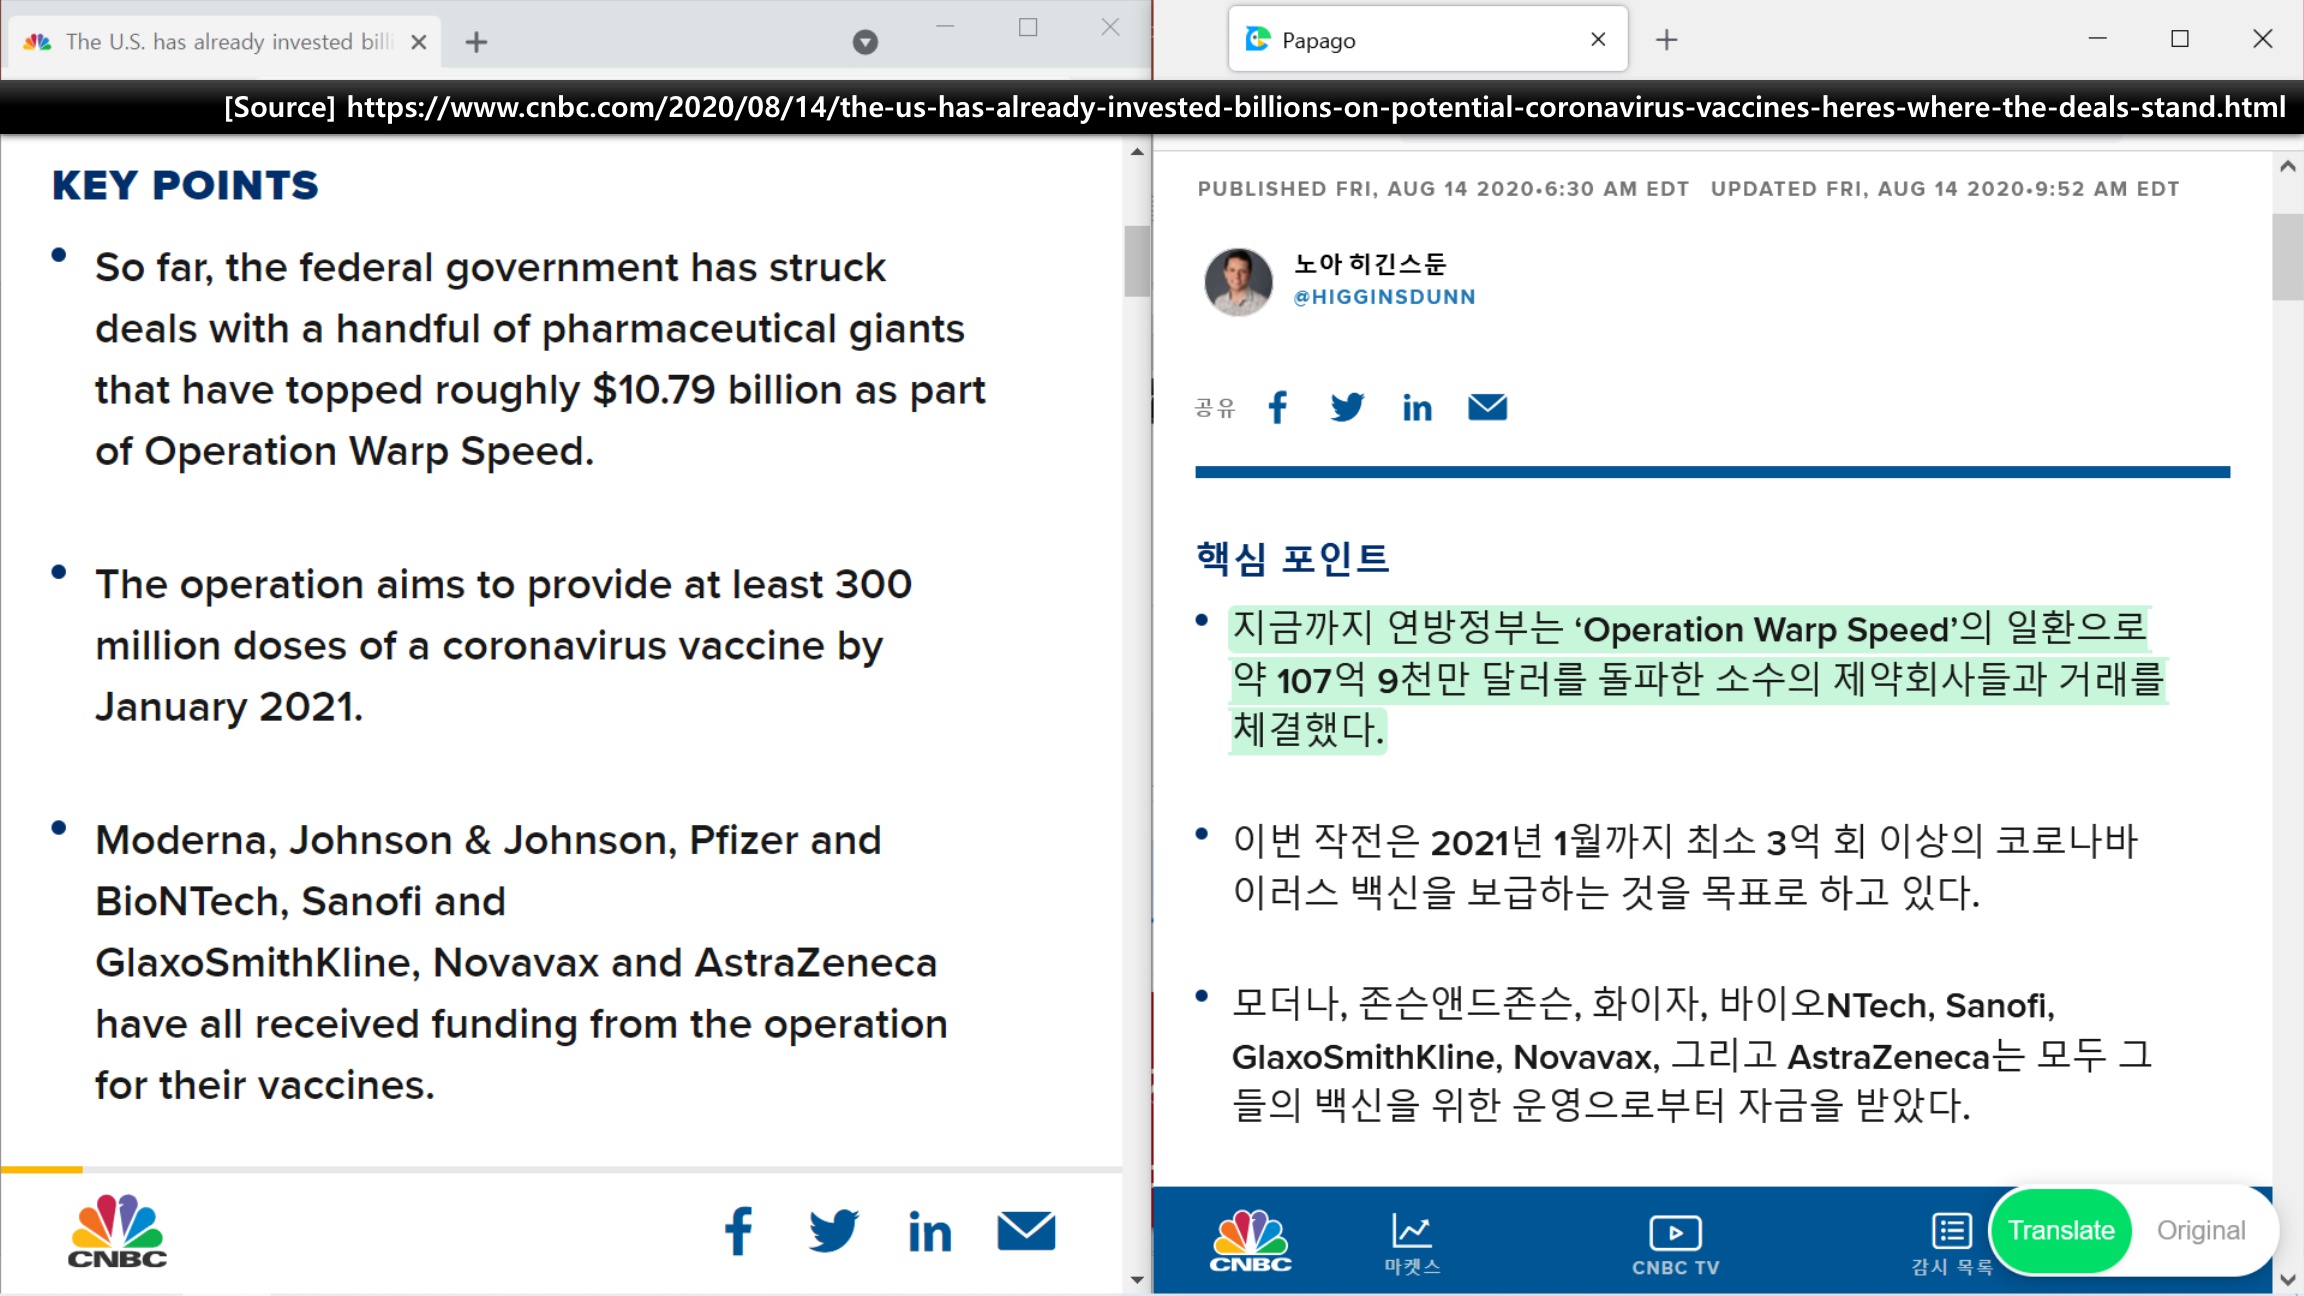Click the left window scrollbar down arrow

coord(1137,1279)
